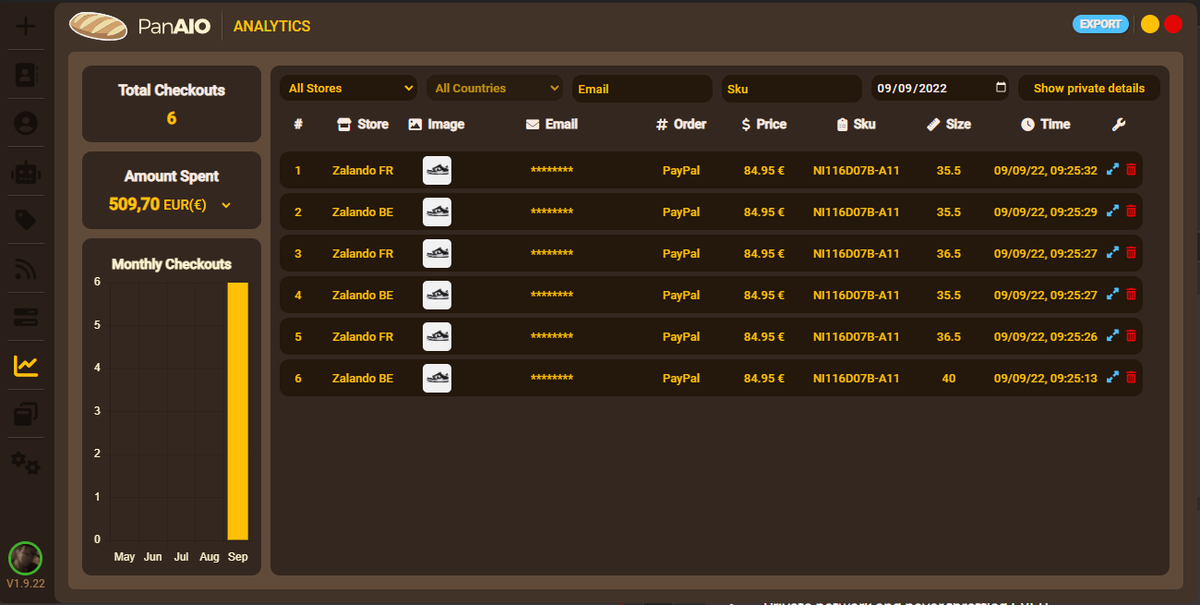Click PayPal order cell in row 4
The height and width of the screenshot is (605, 1200).
coord(681,295)
